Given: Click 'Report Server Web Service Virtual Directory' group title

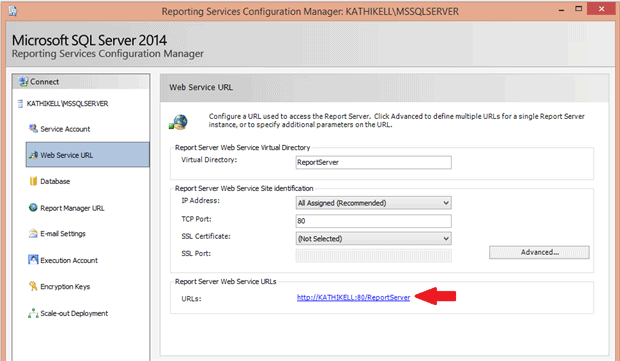Looking at the screenshot, I should tap(242, 147).
